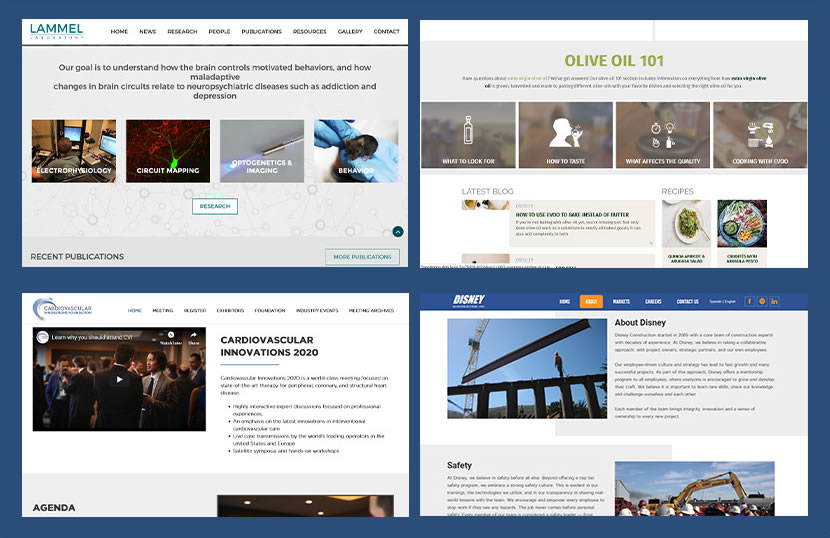Select CAREERS in the Disney navigation bar

point(653,301)
